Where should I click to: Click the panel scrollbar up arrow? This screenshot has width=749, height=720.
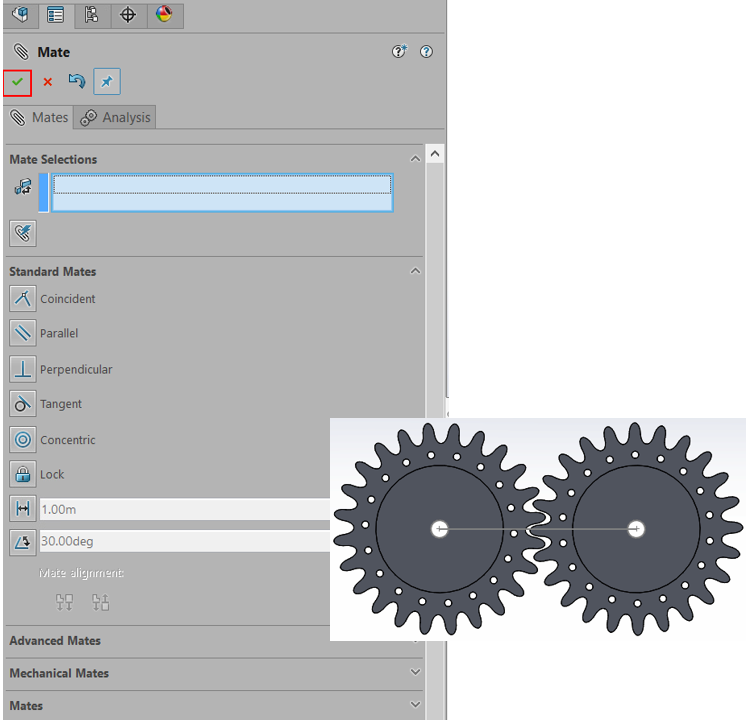pyautogui.click(x=435, y=153)
